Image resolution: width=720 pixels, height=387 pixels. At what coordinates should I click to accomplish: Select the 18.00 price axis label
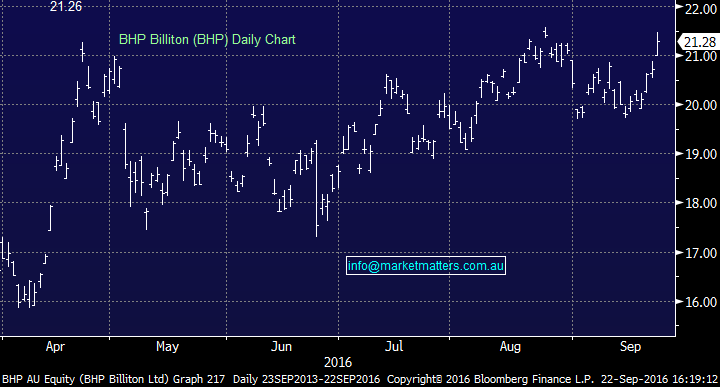tap(701, 203)
